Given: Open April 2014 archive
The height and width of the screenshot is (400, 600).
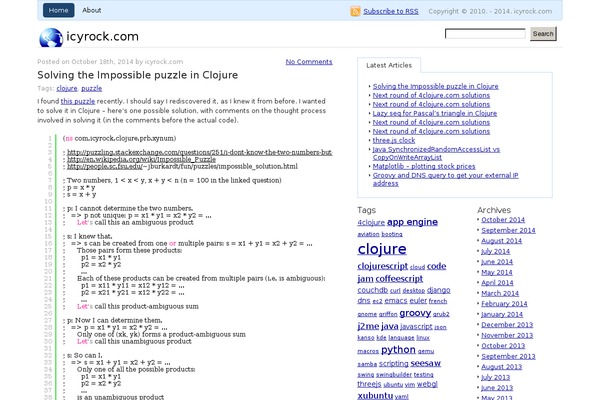Looking at the screenshot, I should pyautogui.click(x=497, y=282).
